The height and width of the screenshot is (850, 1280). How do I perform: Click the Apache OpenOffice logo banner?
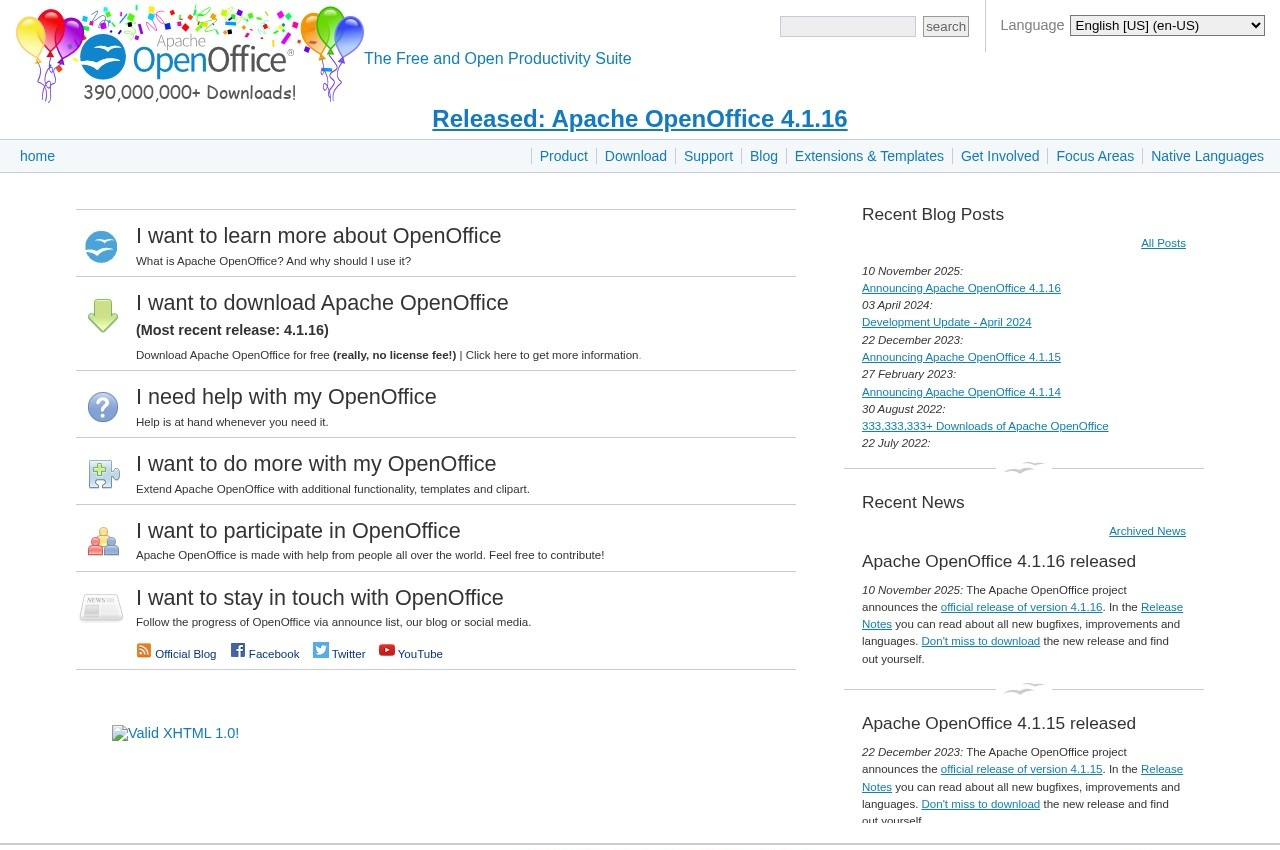(x=190, y=54)
